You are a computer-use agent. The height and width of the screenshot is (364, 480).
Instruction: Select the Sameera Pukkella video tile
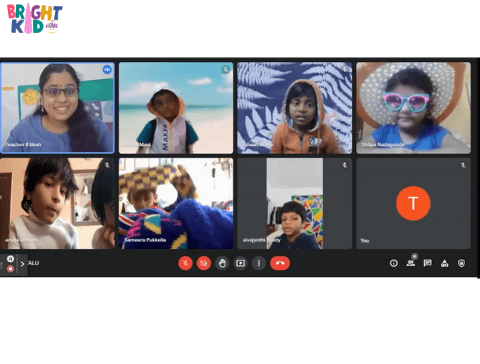click(x=176, y=203)
